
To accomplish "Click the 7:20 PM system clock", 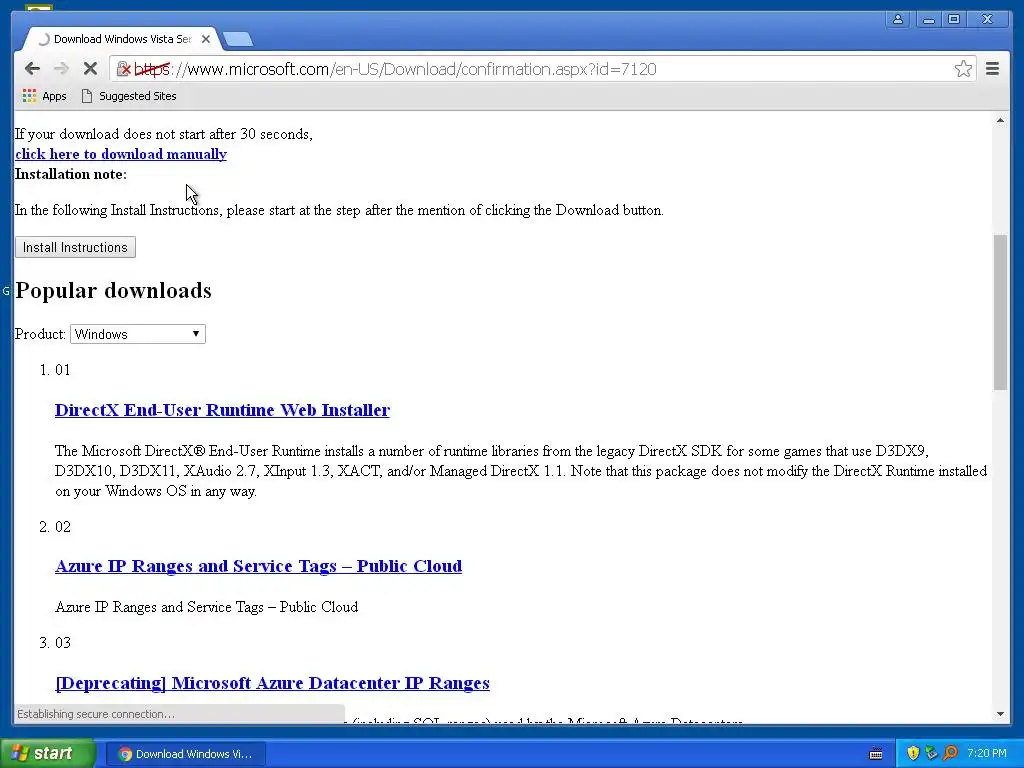I will click(987, 754).
